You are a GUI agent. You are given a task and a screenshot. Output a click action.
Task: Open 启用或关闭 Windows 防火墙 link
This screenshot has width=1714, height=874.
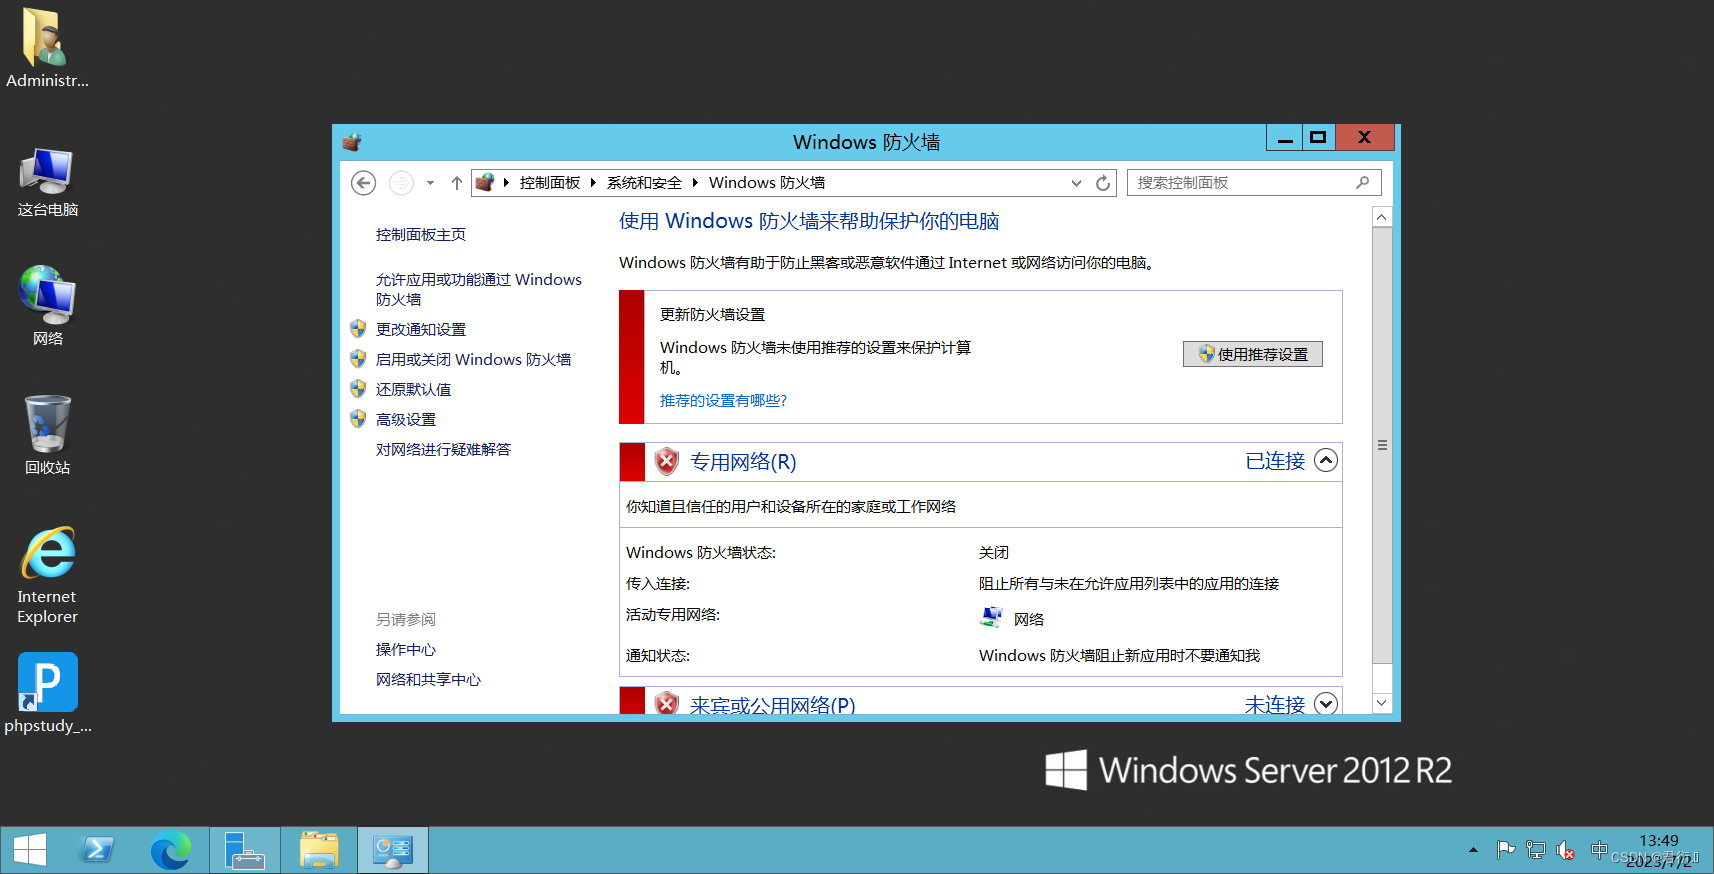click(474, 359)
